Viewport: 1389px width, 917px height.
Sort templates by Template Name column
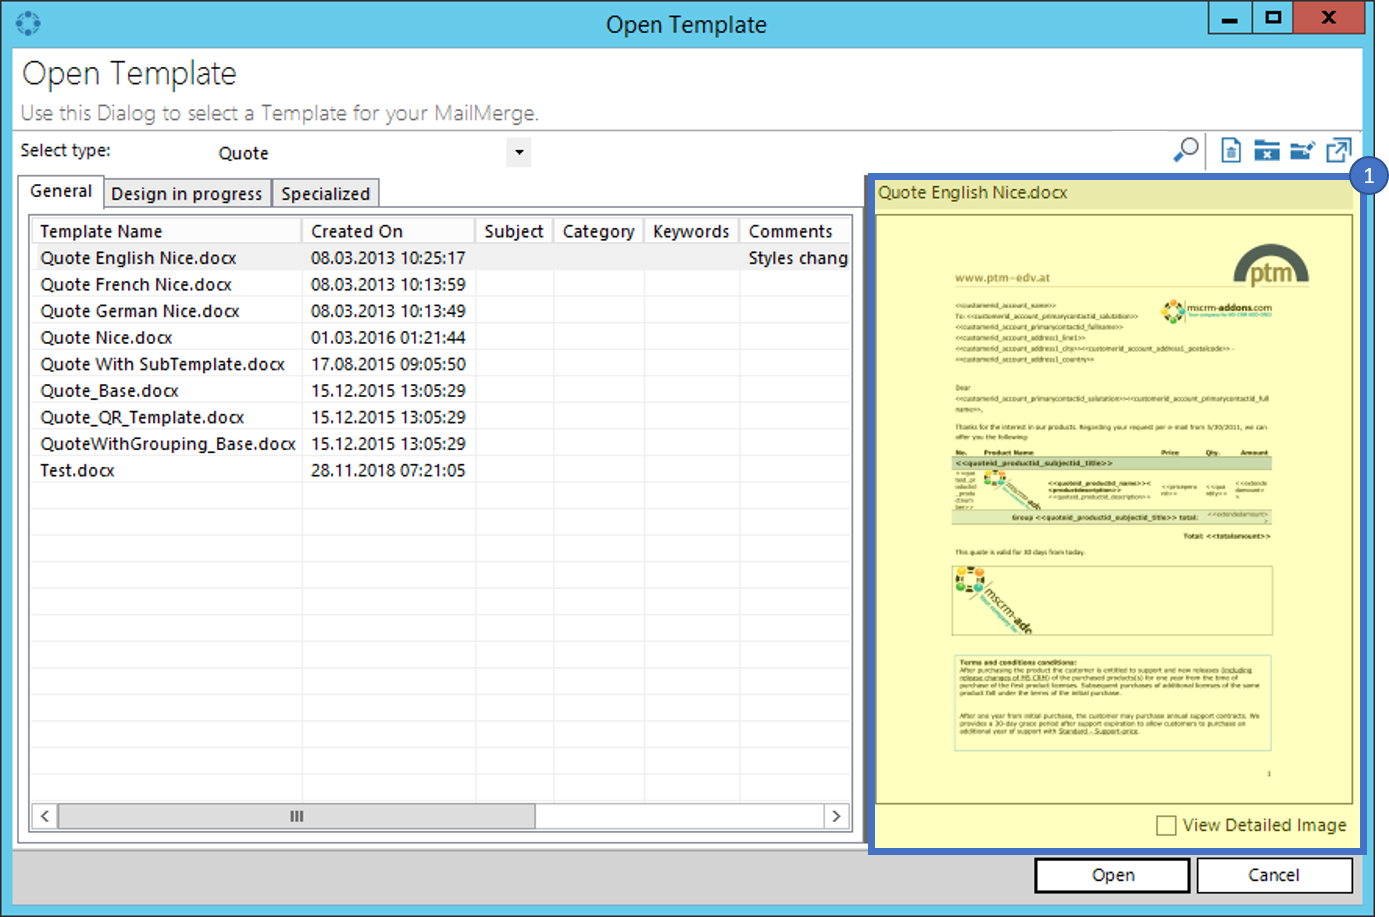click(x=101, y=230)
